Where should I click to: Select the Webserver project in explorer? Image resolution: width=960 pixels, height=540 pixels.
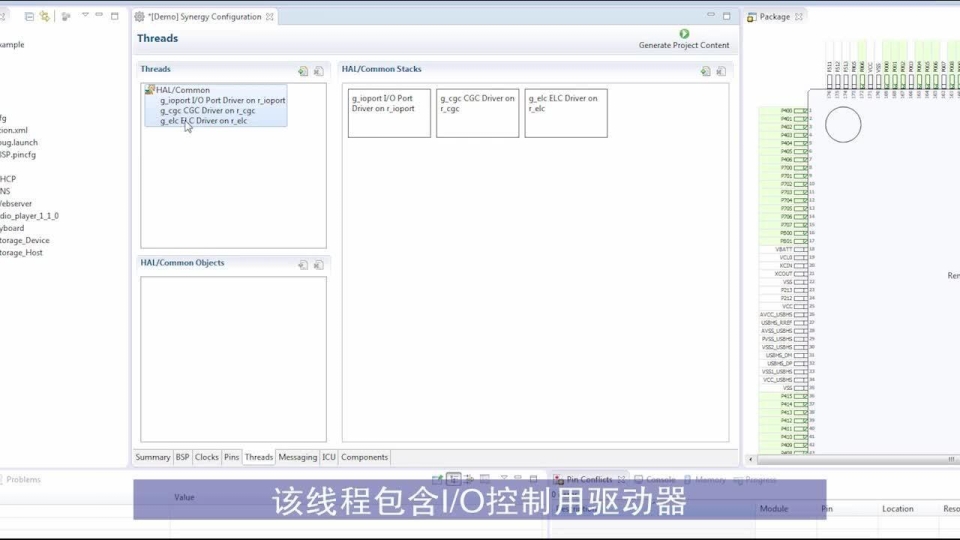tap(16, 204)
